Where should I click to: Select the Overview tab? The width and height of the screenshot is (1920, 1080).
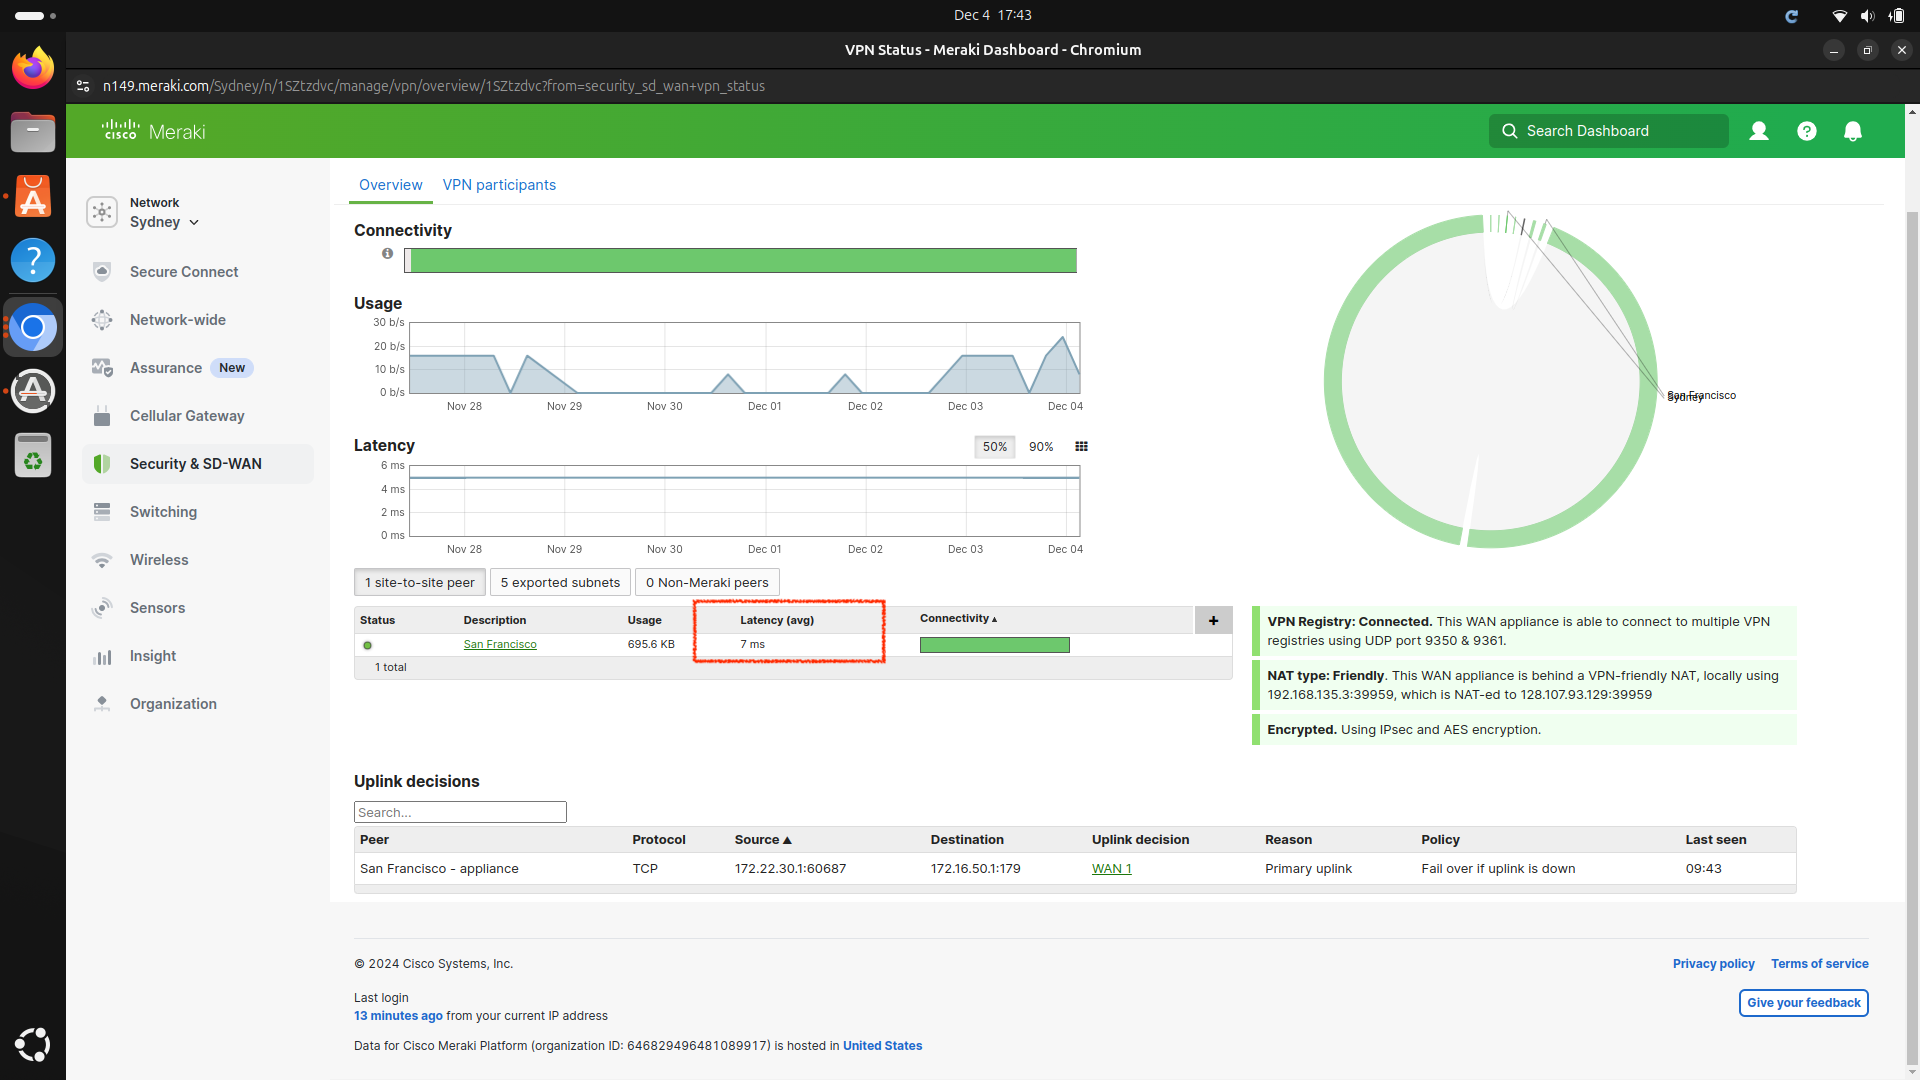click(390, 185)
